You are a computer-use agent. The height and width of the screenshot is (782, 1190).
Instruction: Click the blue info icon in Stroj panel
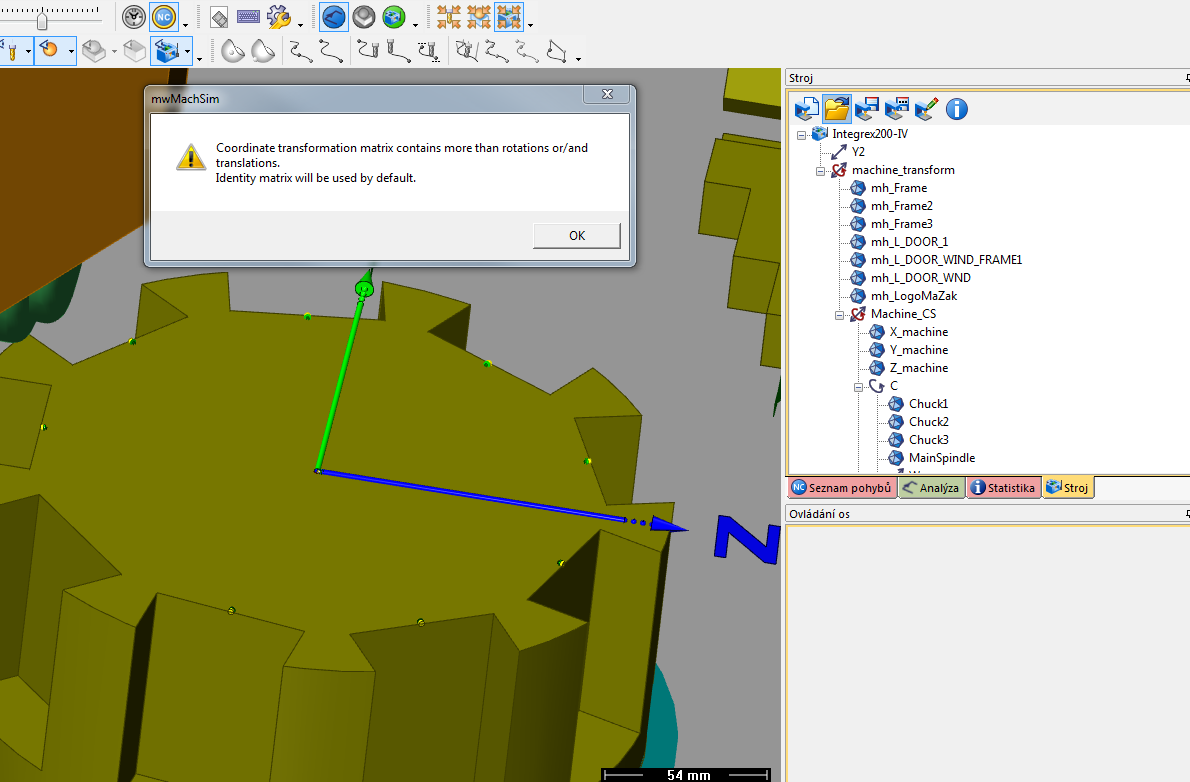pos(957,108)
